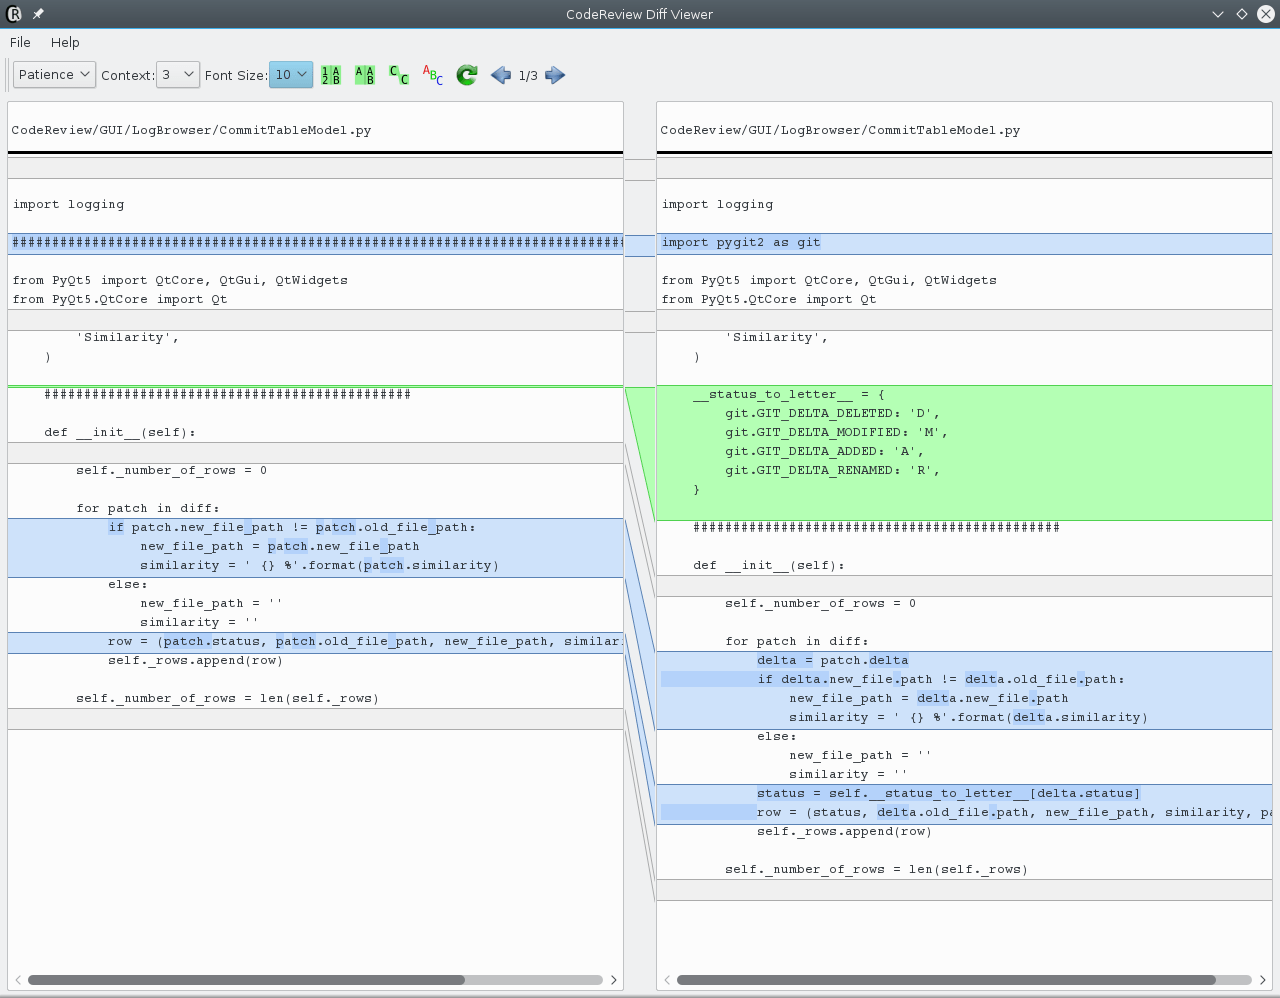Advance to next diff using blue right arrow
The height and width of the screenshot is (998, 1280).
(555, 75)
